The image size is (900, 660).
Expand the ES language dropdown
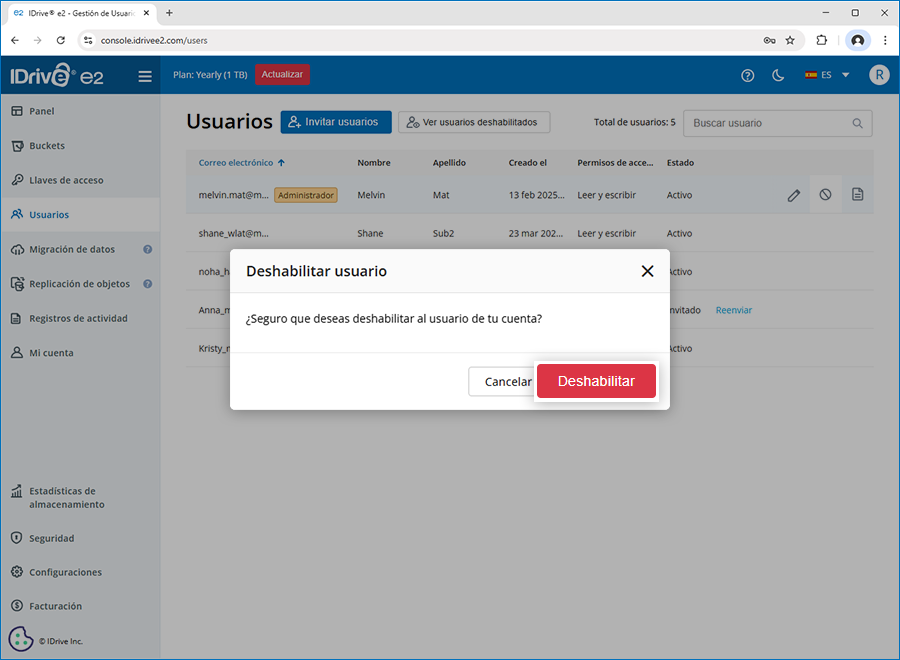[x=827, y=75]
